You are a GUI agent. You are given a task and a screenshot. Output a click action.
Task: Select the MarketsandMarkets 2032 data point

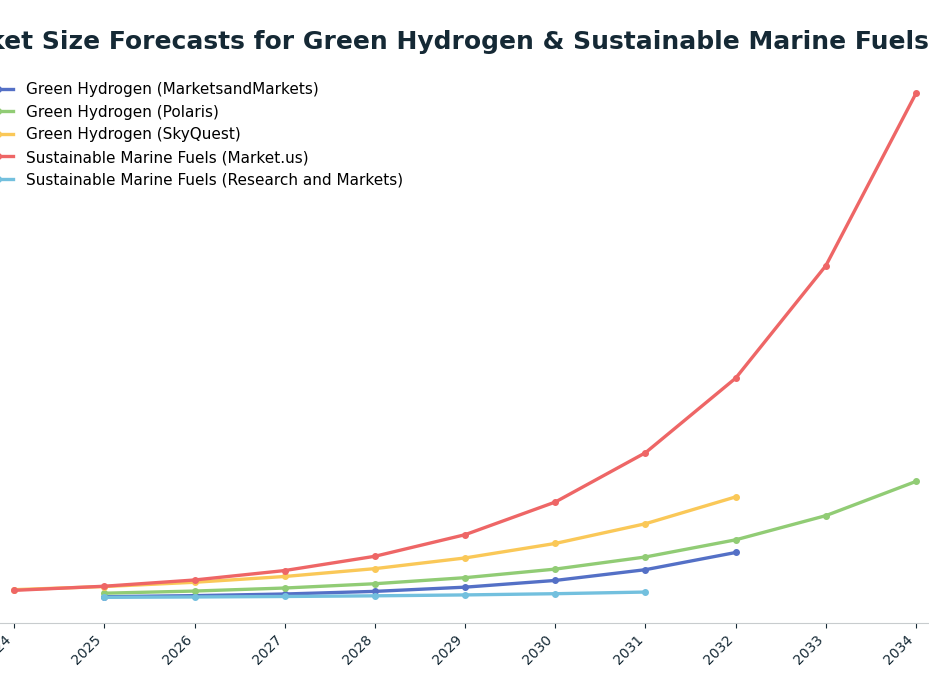[x=736, y=552]
